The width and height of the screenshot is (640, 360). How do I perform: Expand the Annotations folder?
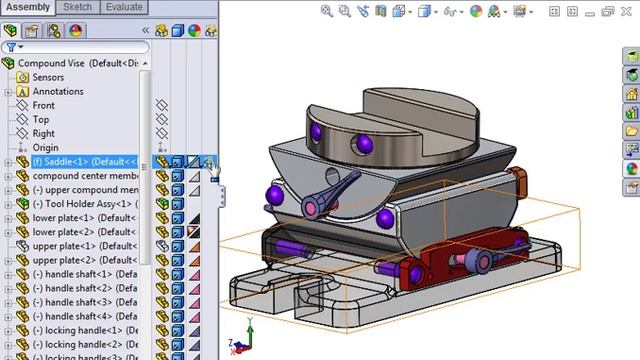[x=8, y=92]
